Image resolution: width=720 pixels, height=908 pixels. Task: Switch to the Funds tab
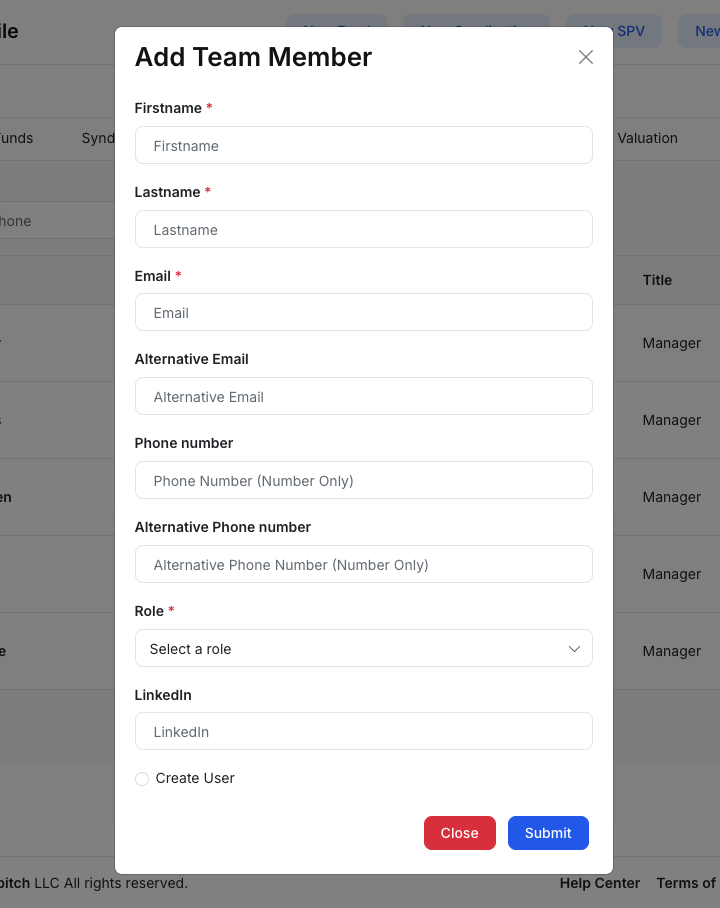point(17,138)
